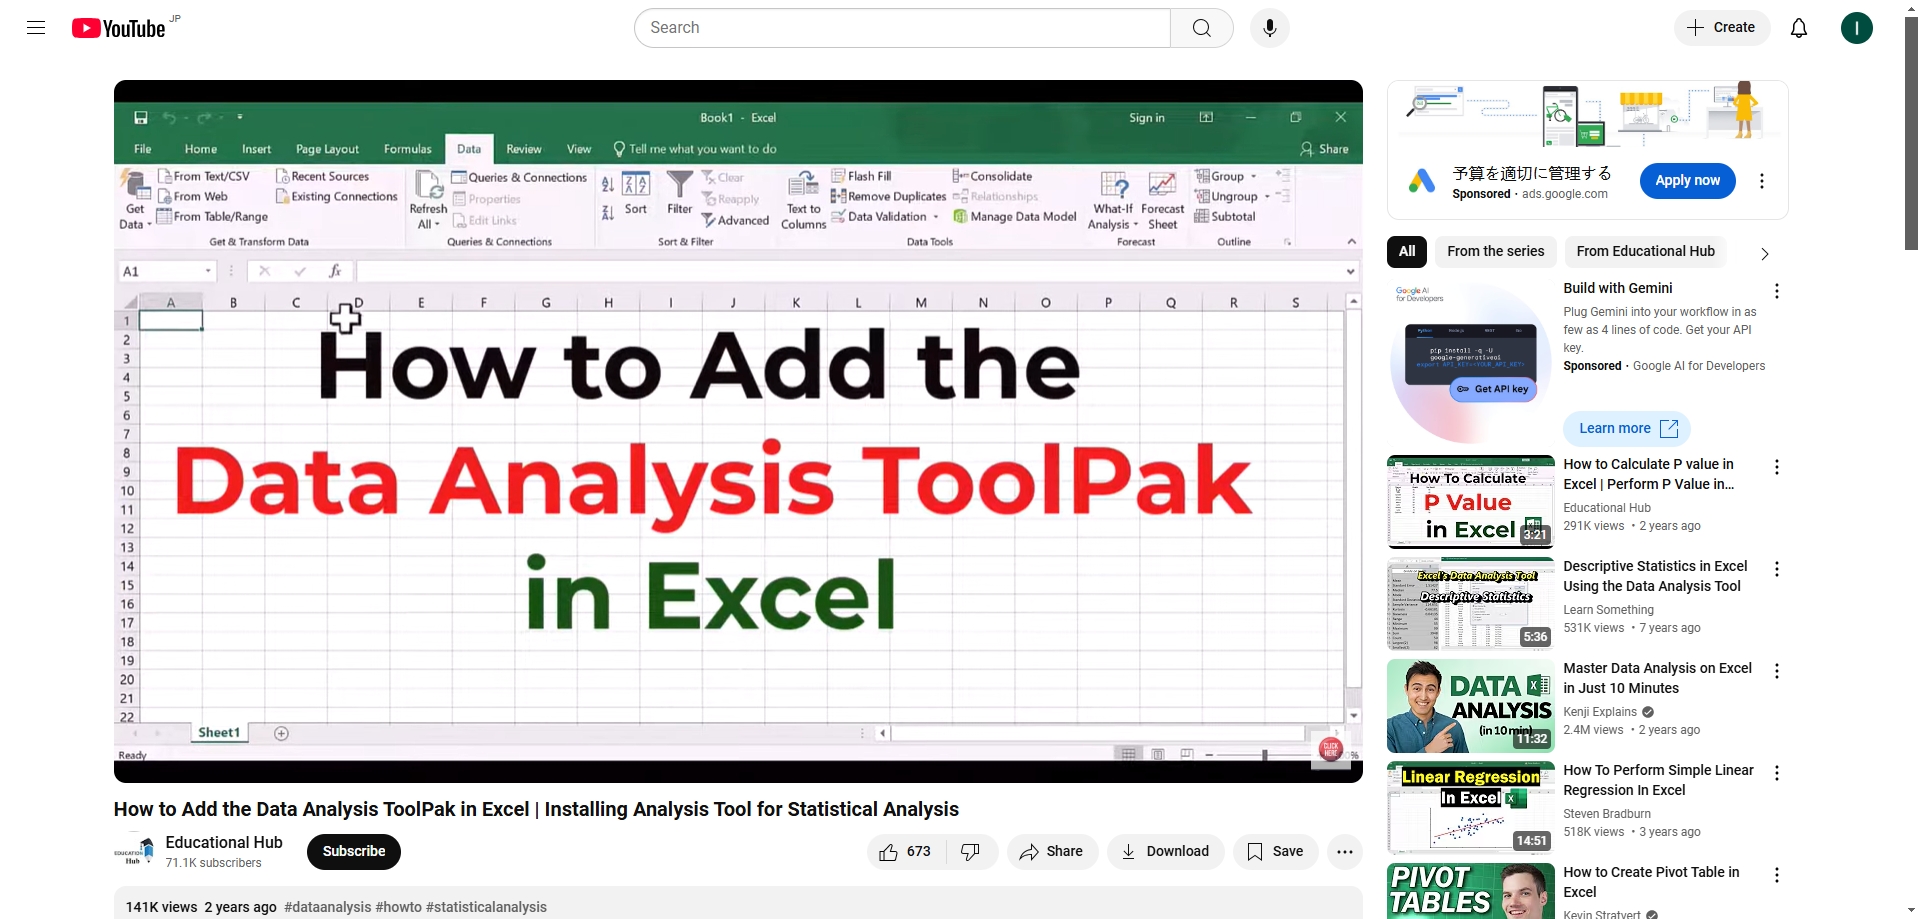The image size is (1920, 919).
Task: Share the video
Action: (1051, 852)
